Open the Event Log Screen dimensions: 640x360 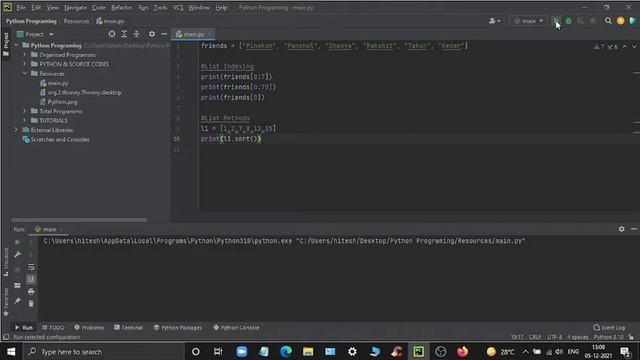[609, 327]
